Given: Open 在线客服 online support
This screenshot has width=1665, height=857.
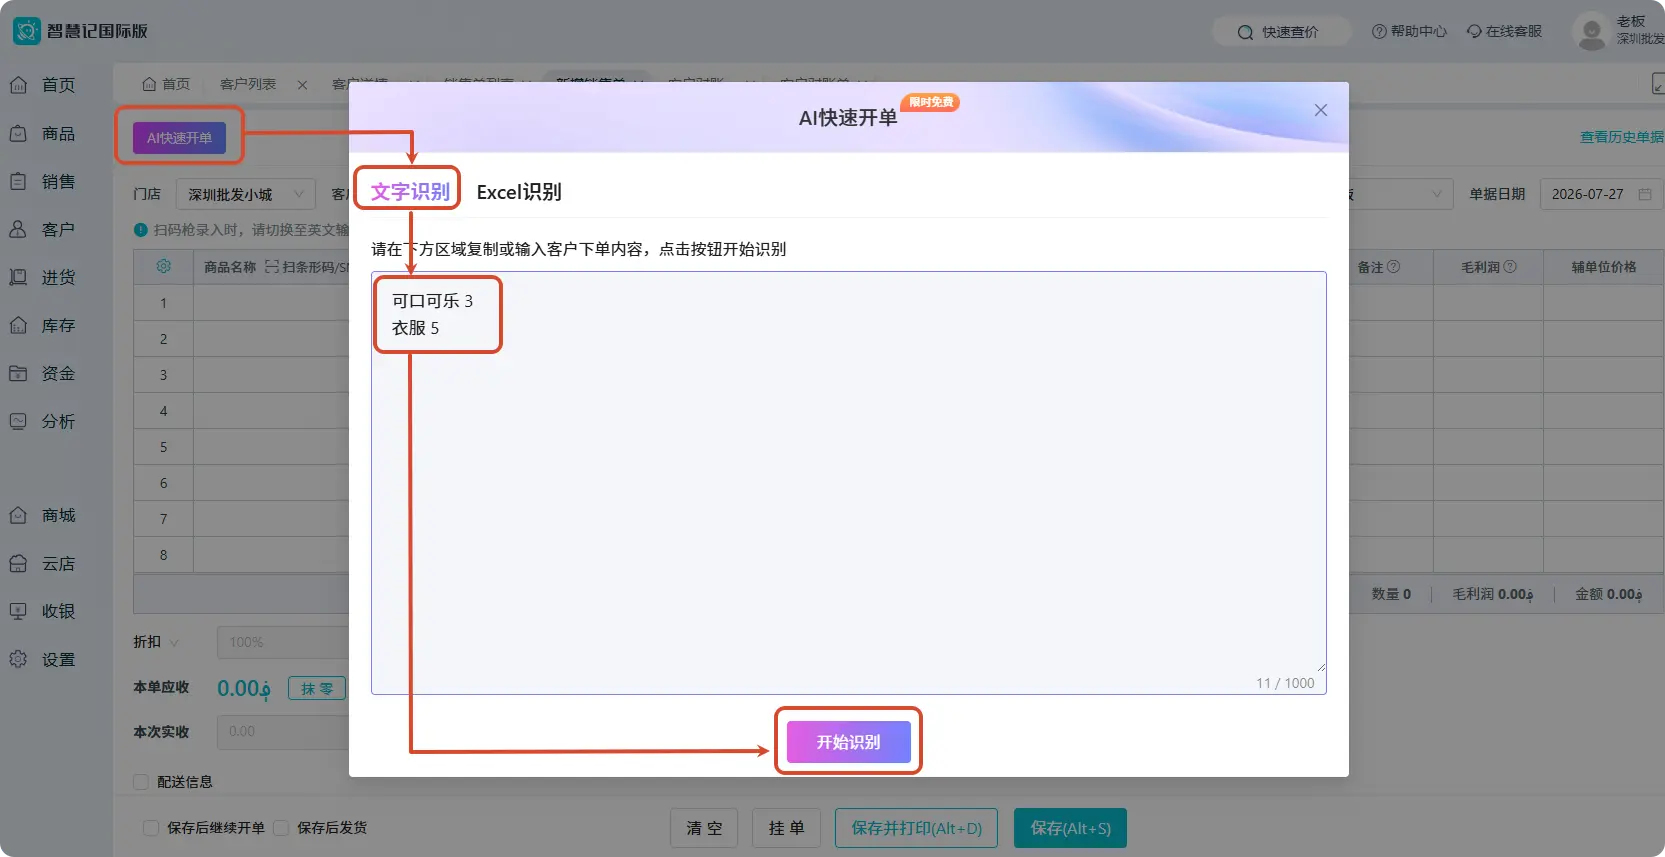Looking at the screenshot, I should pos(1504,31).
